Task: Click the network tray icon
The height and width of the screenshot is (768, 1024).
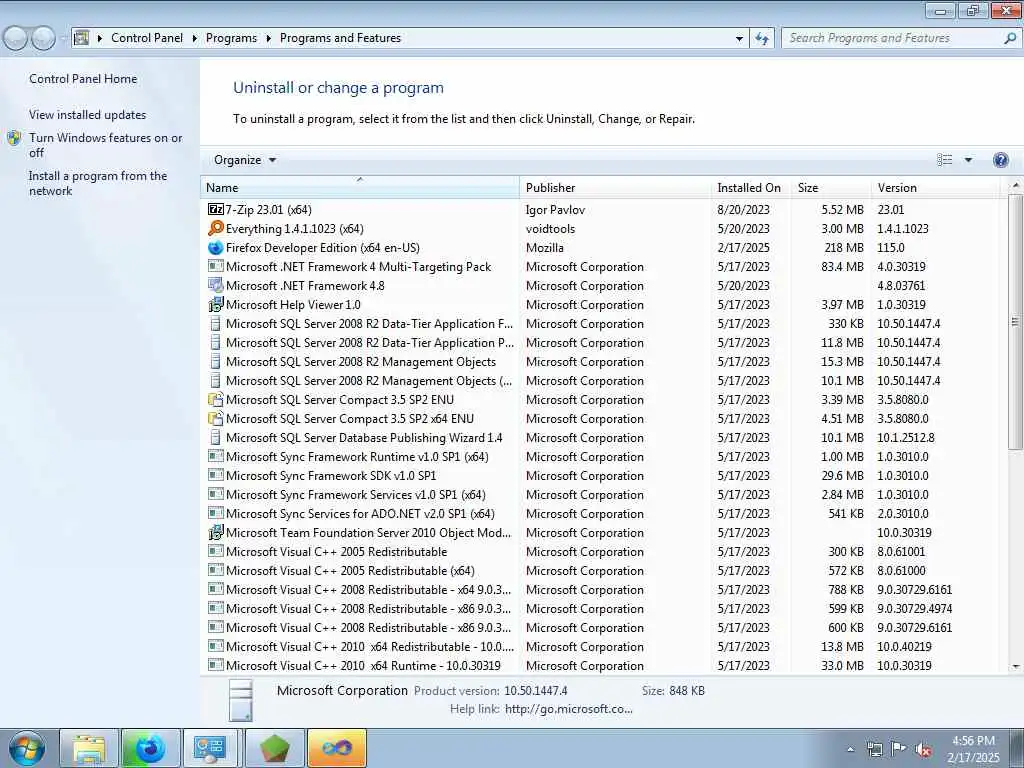Action: click(x=874, y=750)
